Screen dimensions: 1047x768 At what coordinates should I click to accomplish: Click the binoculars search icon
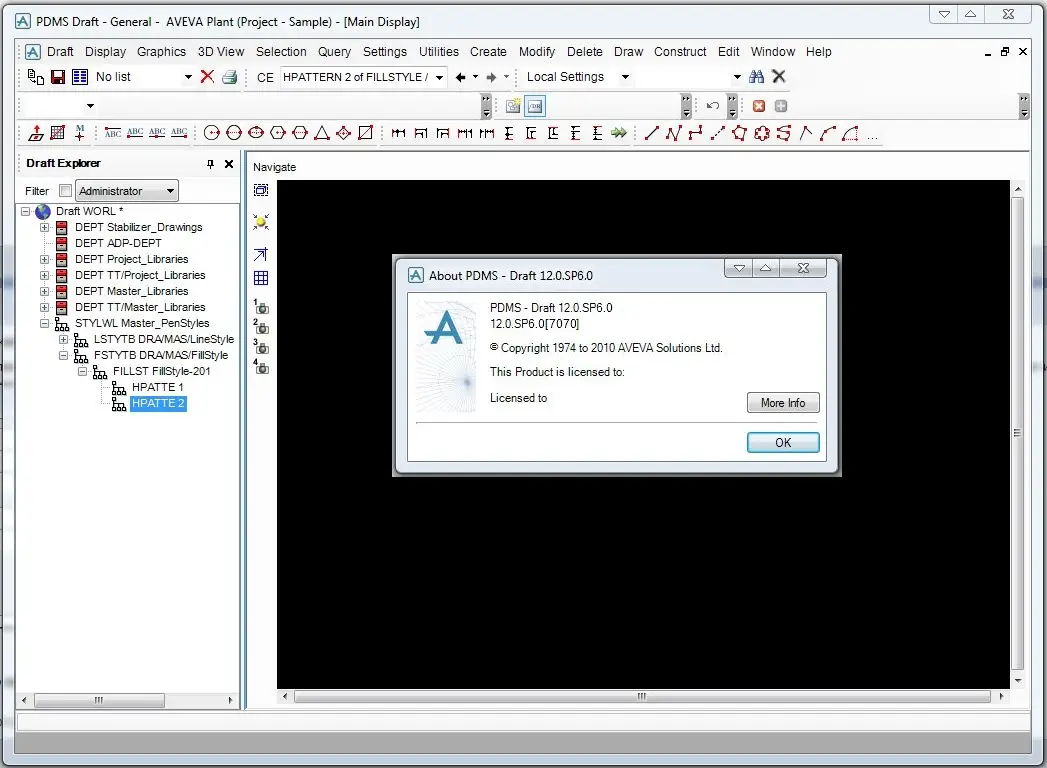[x=757, y=77]
